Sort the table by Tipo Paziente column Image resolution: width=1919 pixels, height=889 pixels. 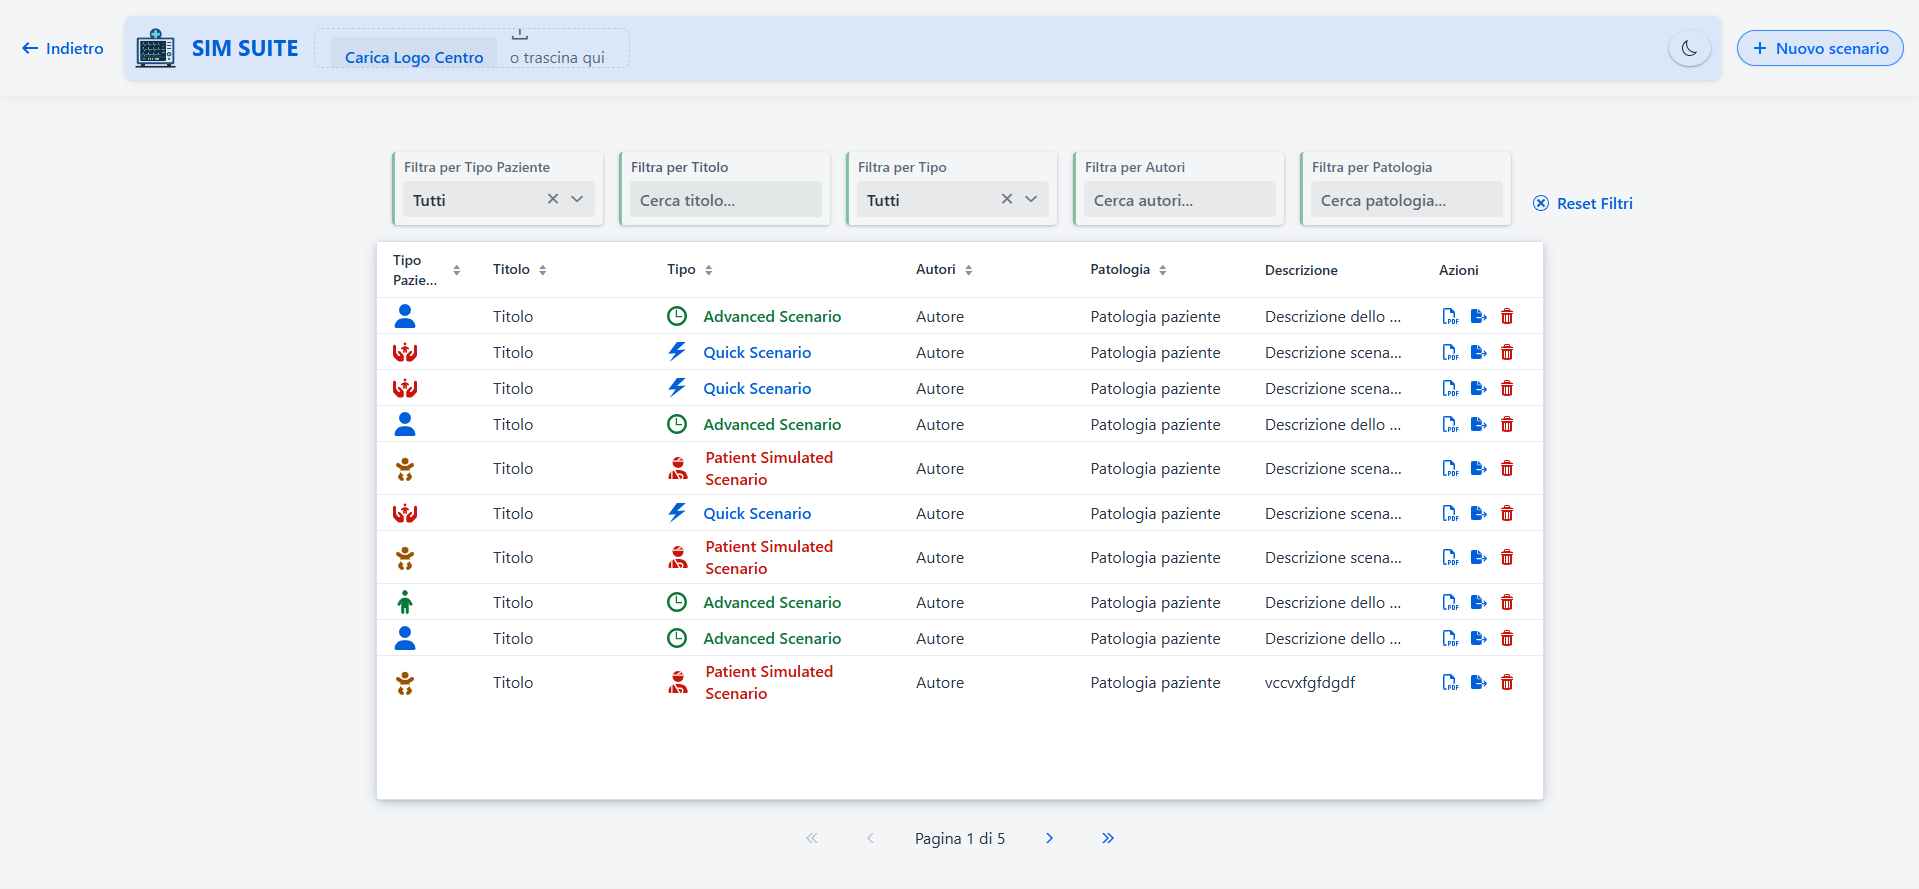456,270
